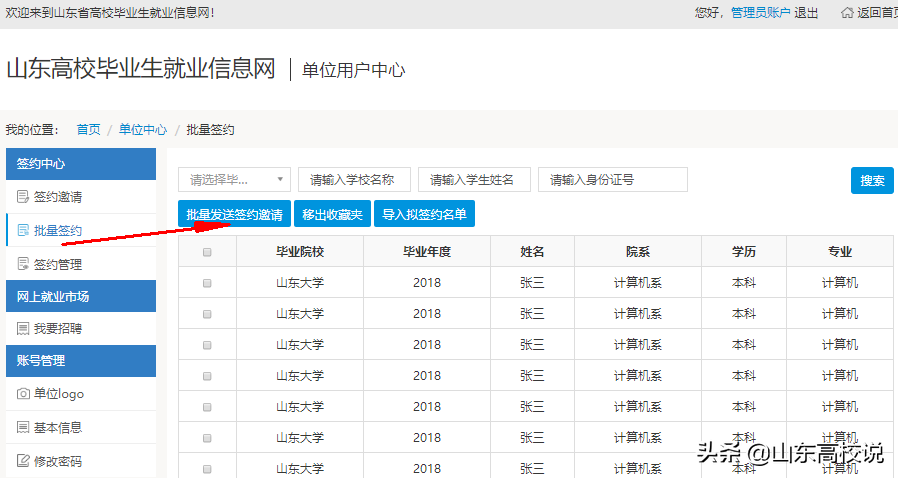Click the 姓名 column header
Viewport: 898px width, 478px height.
[532, 252]
